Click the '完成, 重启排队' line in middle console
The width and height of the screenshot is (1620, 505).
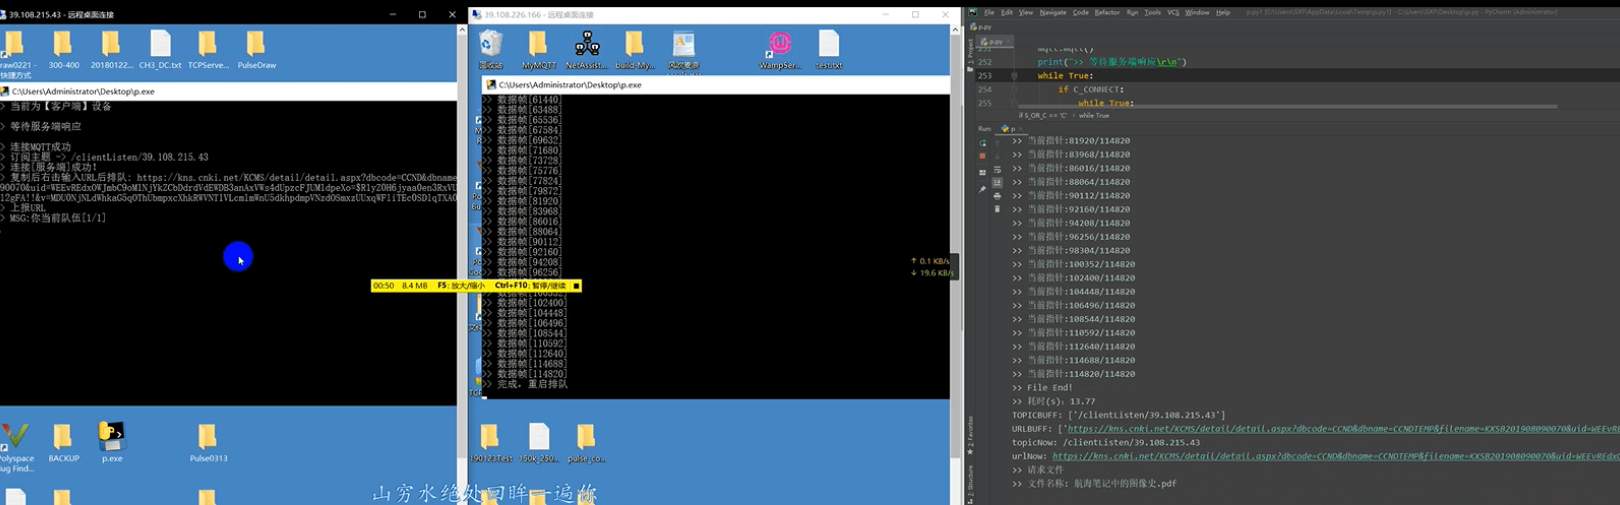pyautogui.click(x=525, y=384)
